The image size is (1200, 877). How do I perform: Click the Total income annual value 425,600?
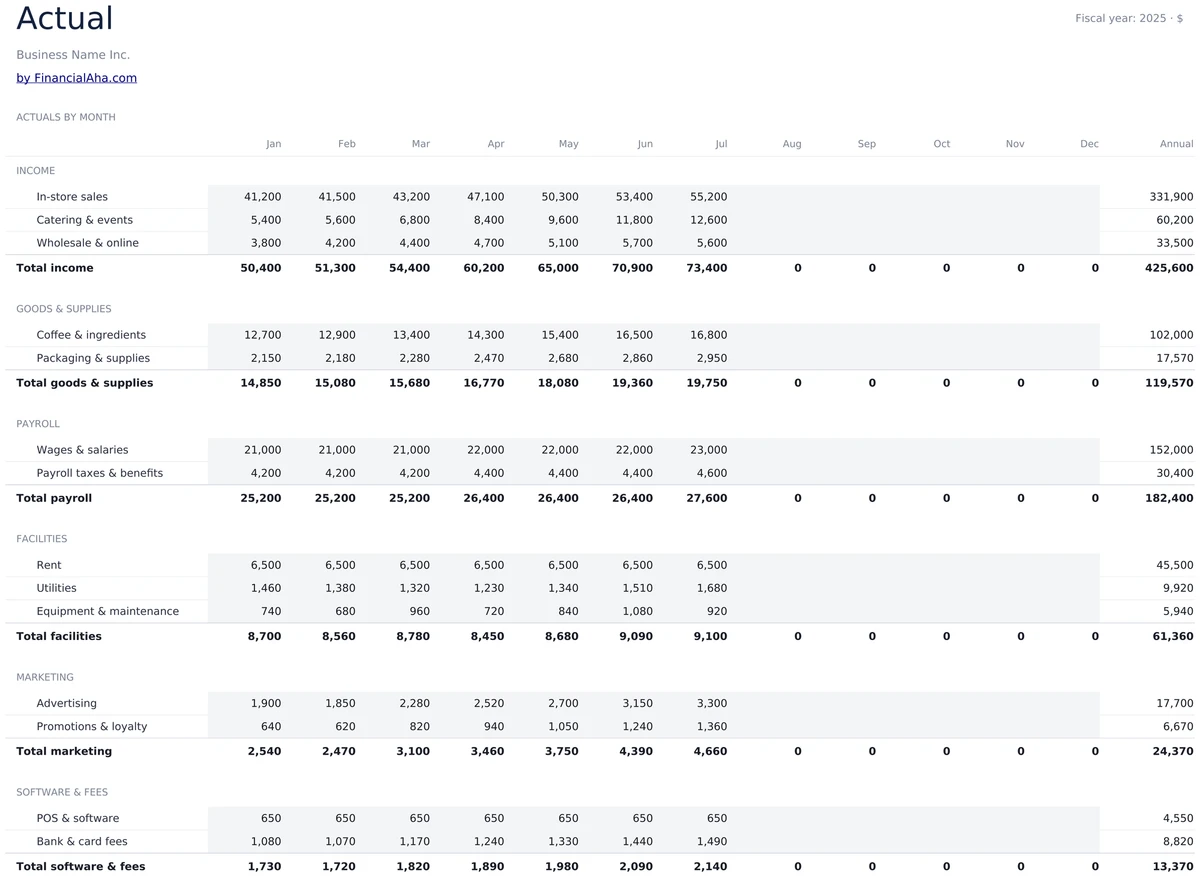tap(1169, 268)
